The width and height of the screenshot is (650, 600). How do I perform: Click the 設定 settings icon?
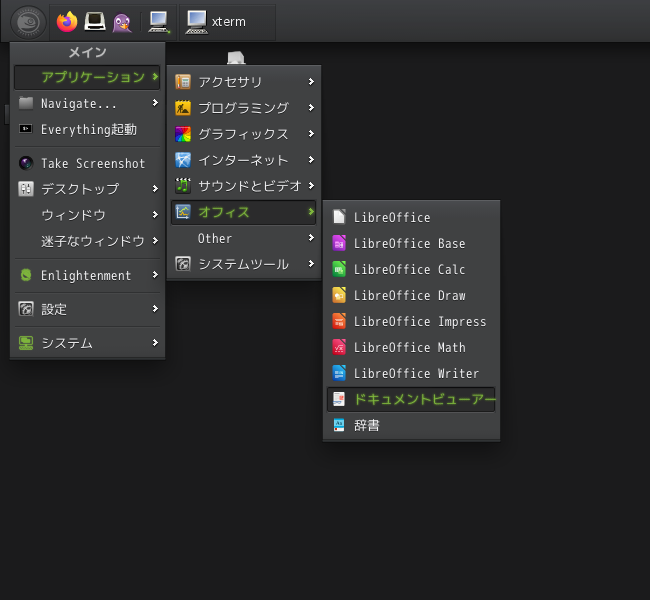point(26,309)
